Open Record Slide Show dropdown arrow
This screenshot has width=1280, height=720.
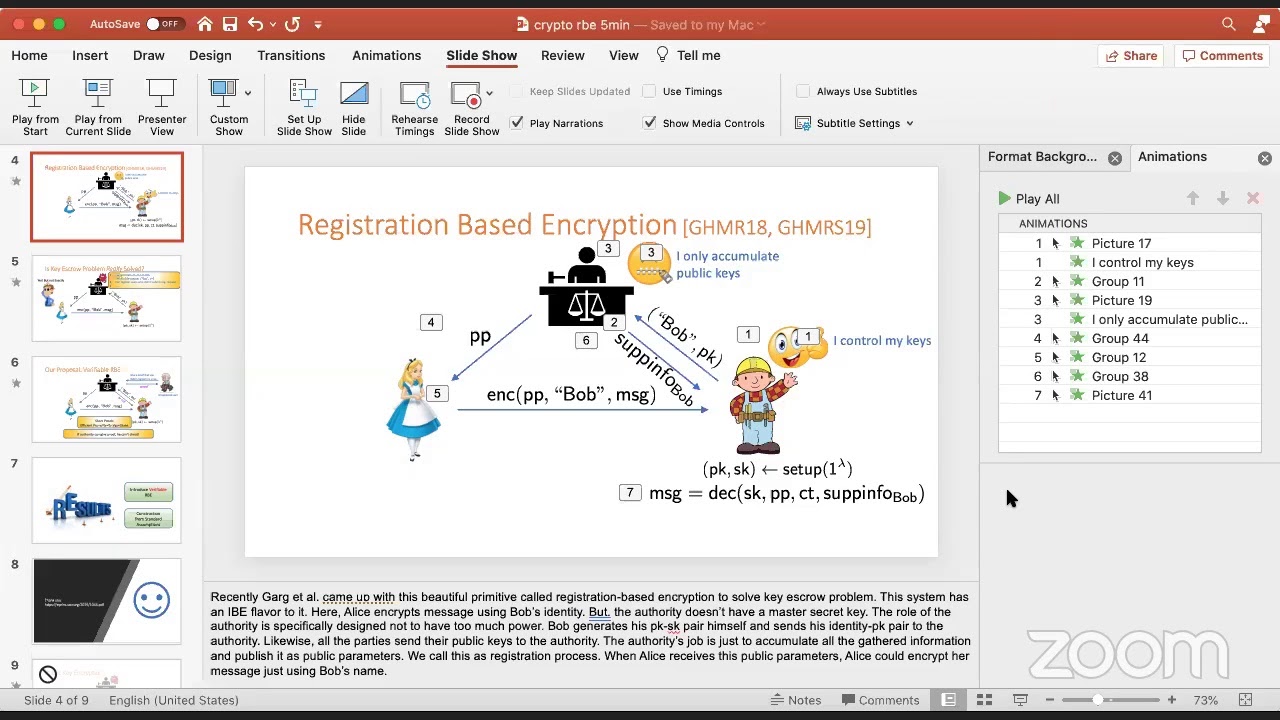[489, 93]
